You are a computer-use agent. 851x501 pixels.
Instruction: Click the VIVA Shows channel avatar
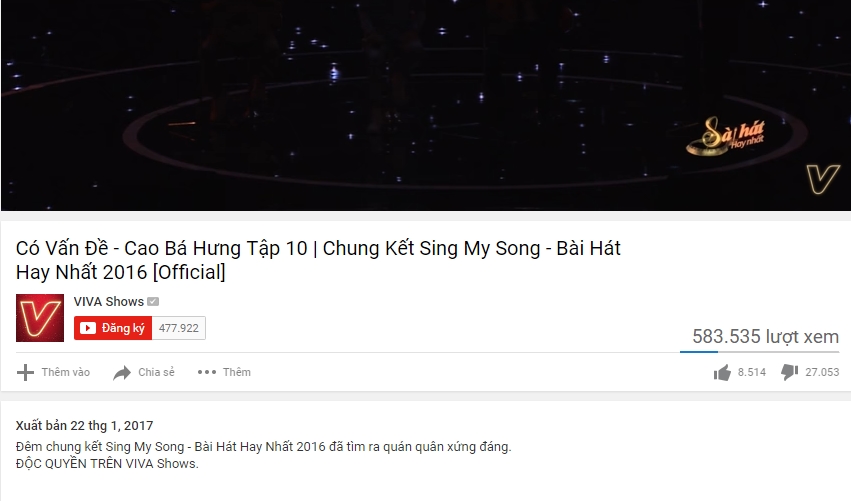click(40, 318)
